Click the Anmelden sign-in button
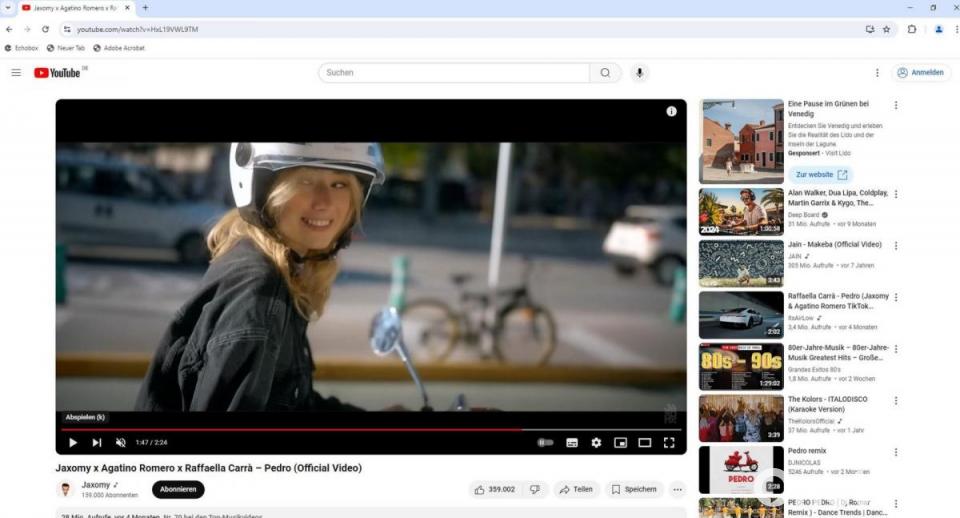This screenshot has height=518, width=960. tap(920, 73)
